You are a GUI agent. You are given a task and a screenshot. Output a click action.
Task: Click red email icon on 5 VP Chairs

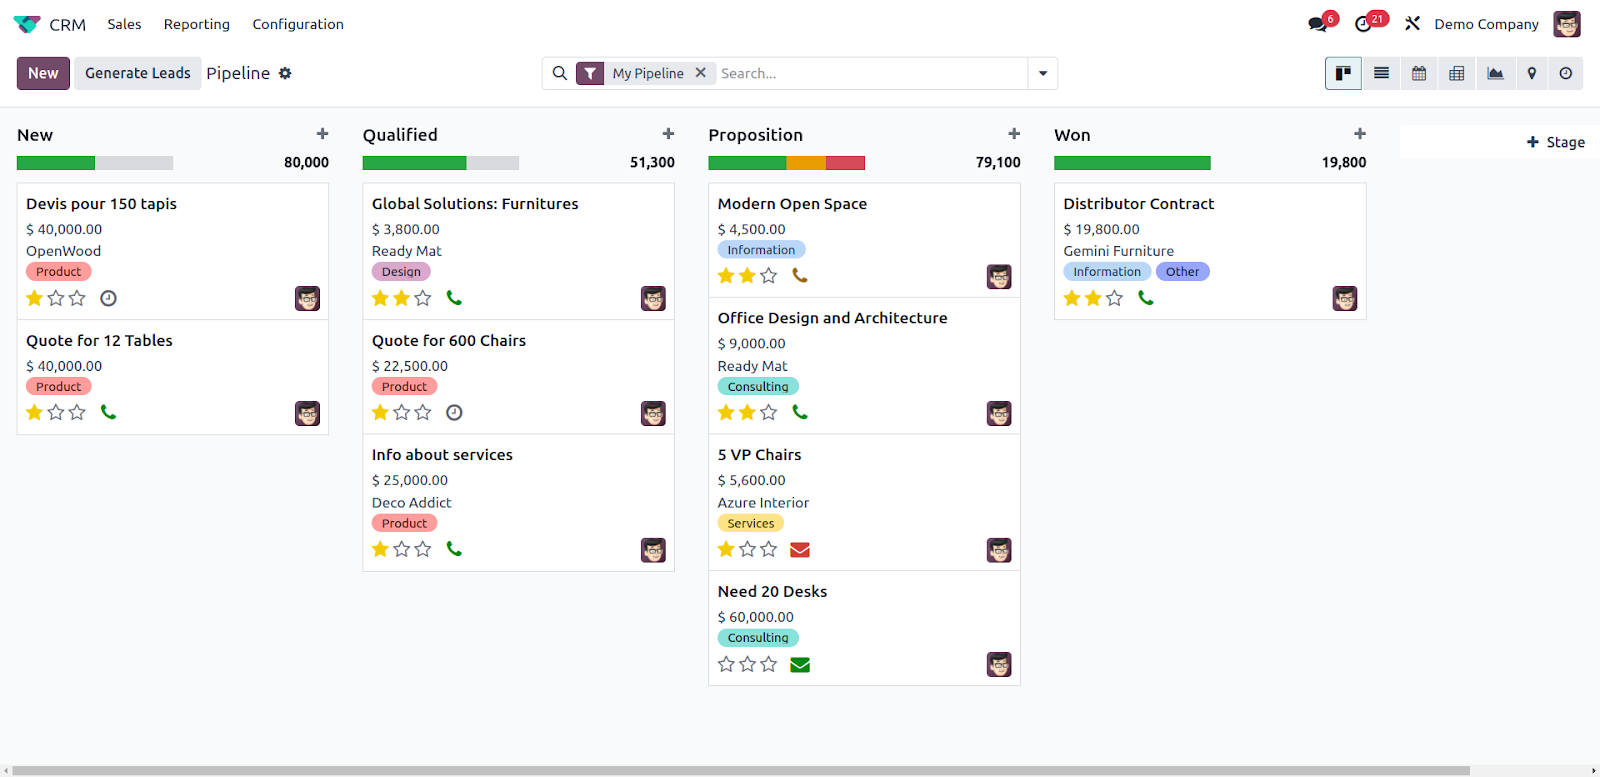(800, 550)
